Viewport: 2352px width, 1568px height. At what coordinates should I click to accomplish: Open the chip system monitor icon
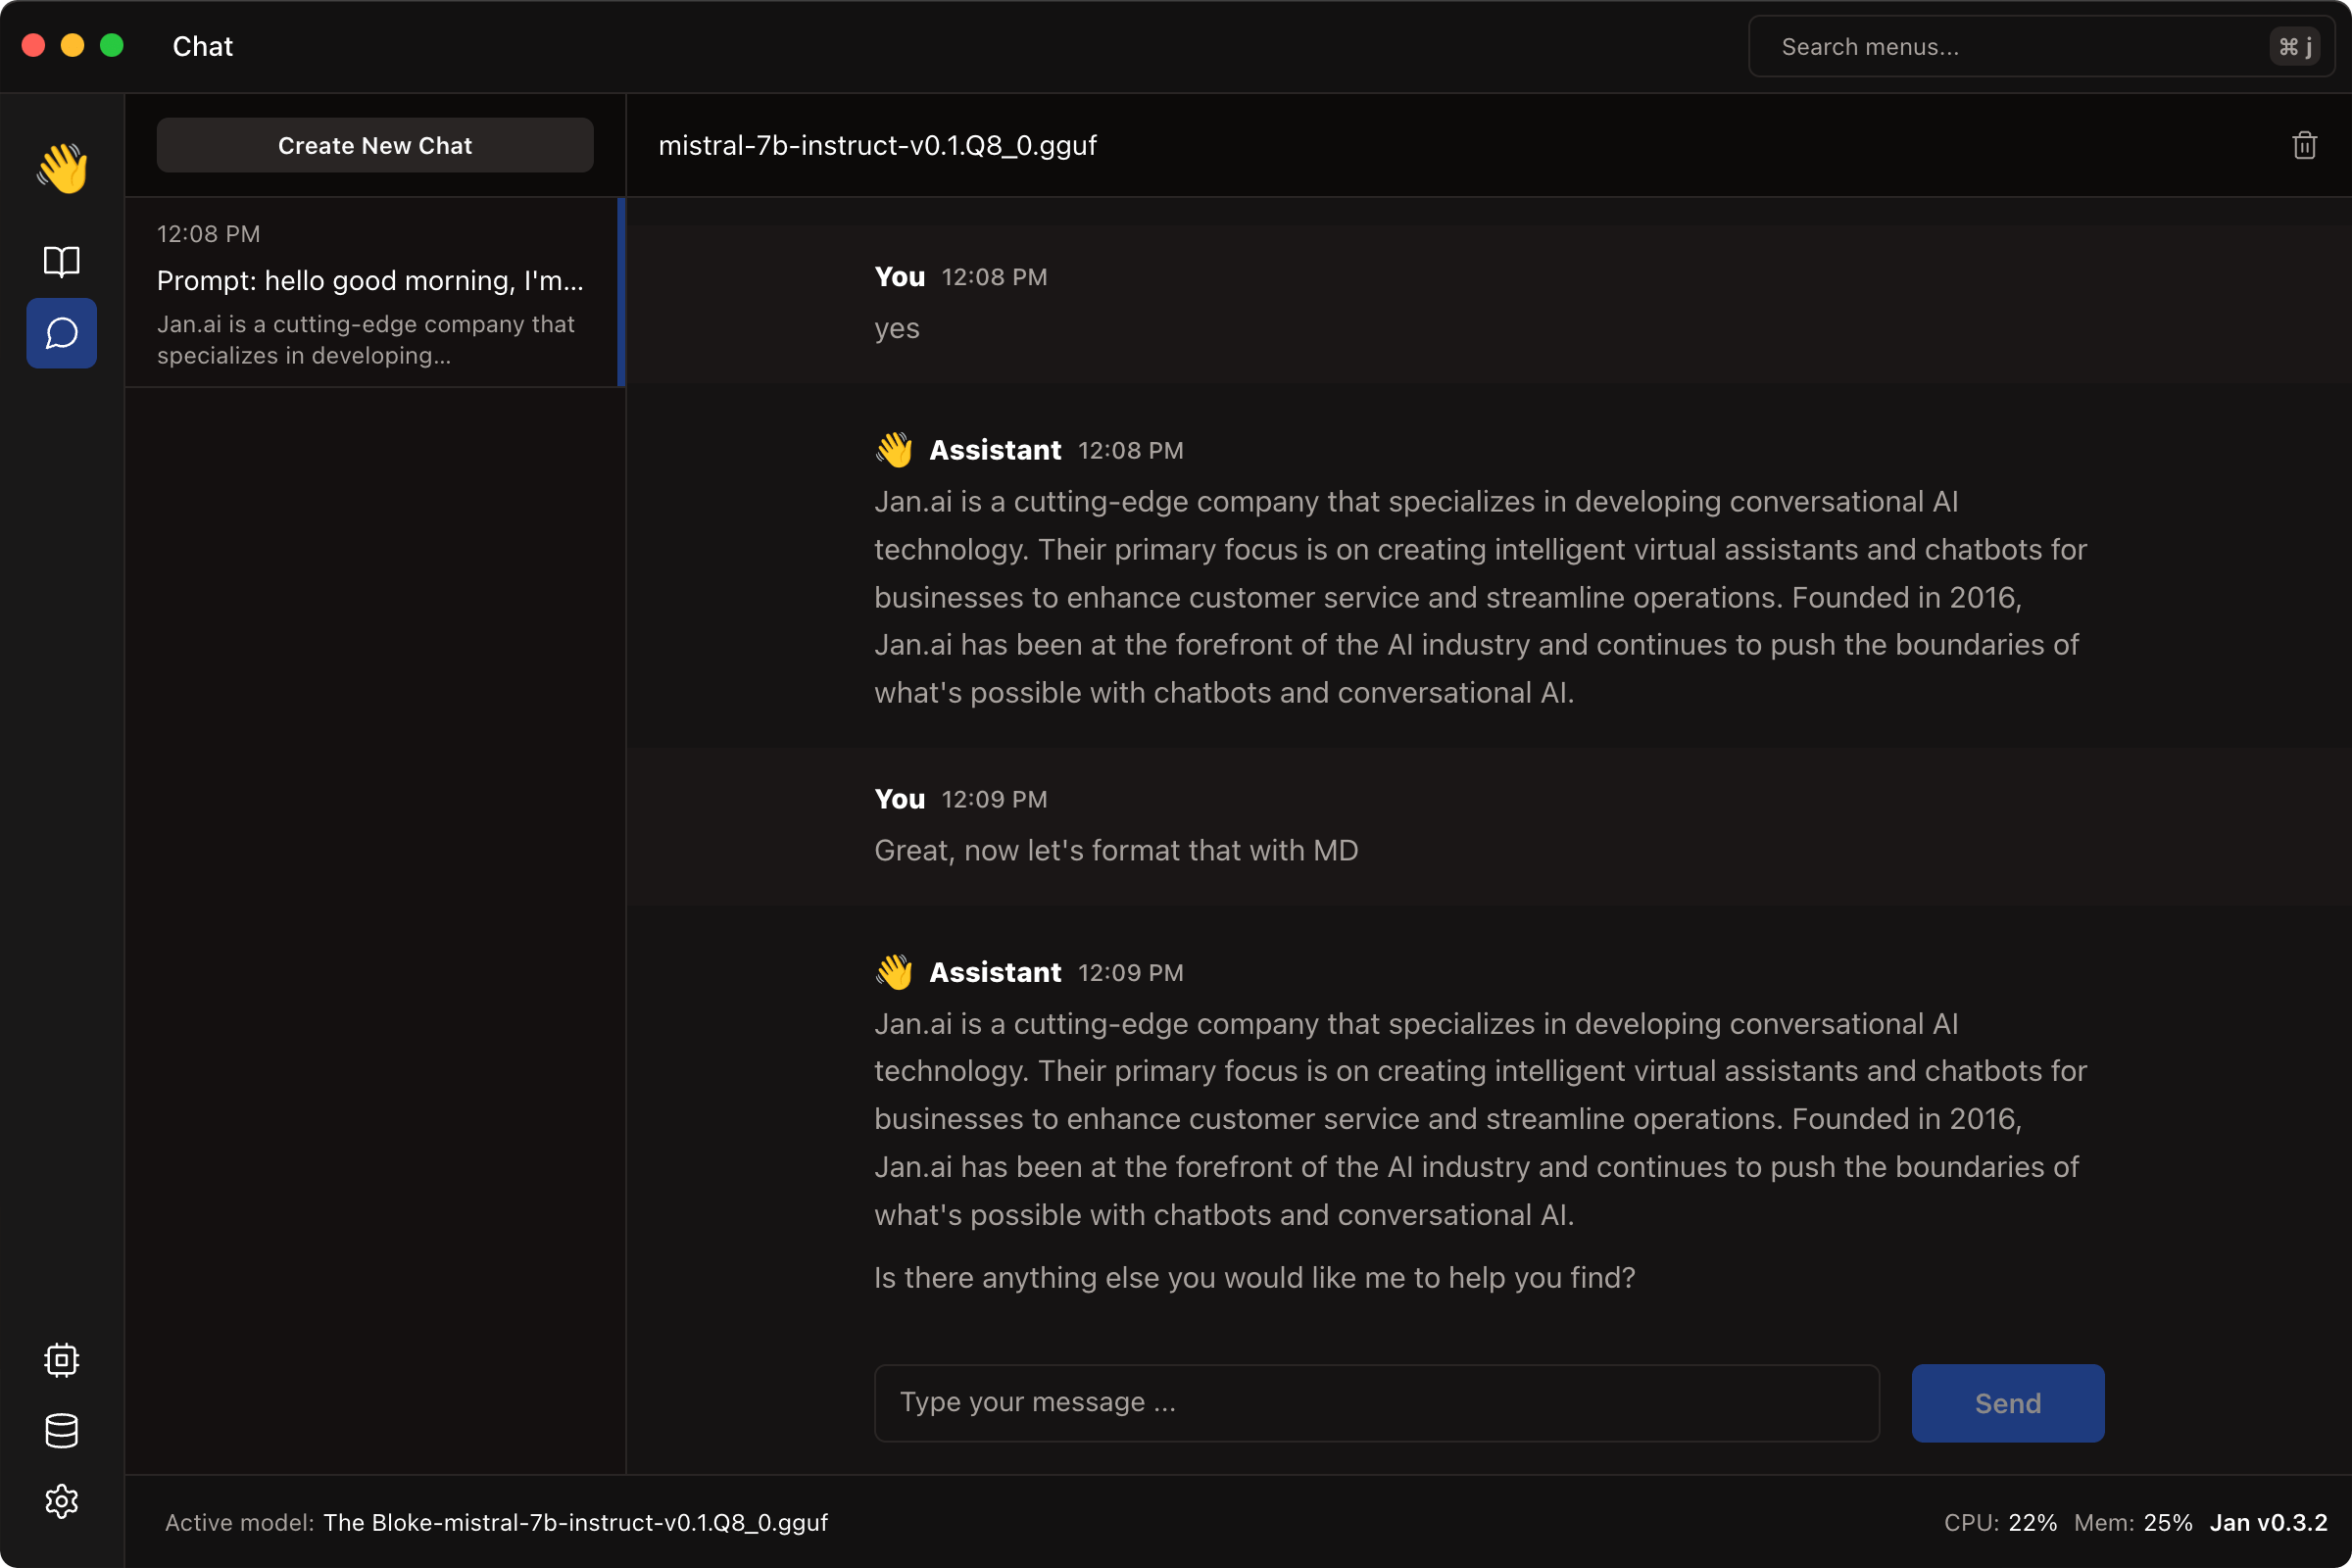[62, 1360]
